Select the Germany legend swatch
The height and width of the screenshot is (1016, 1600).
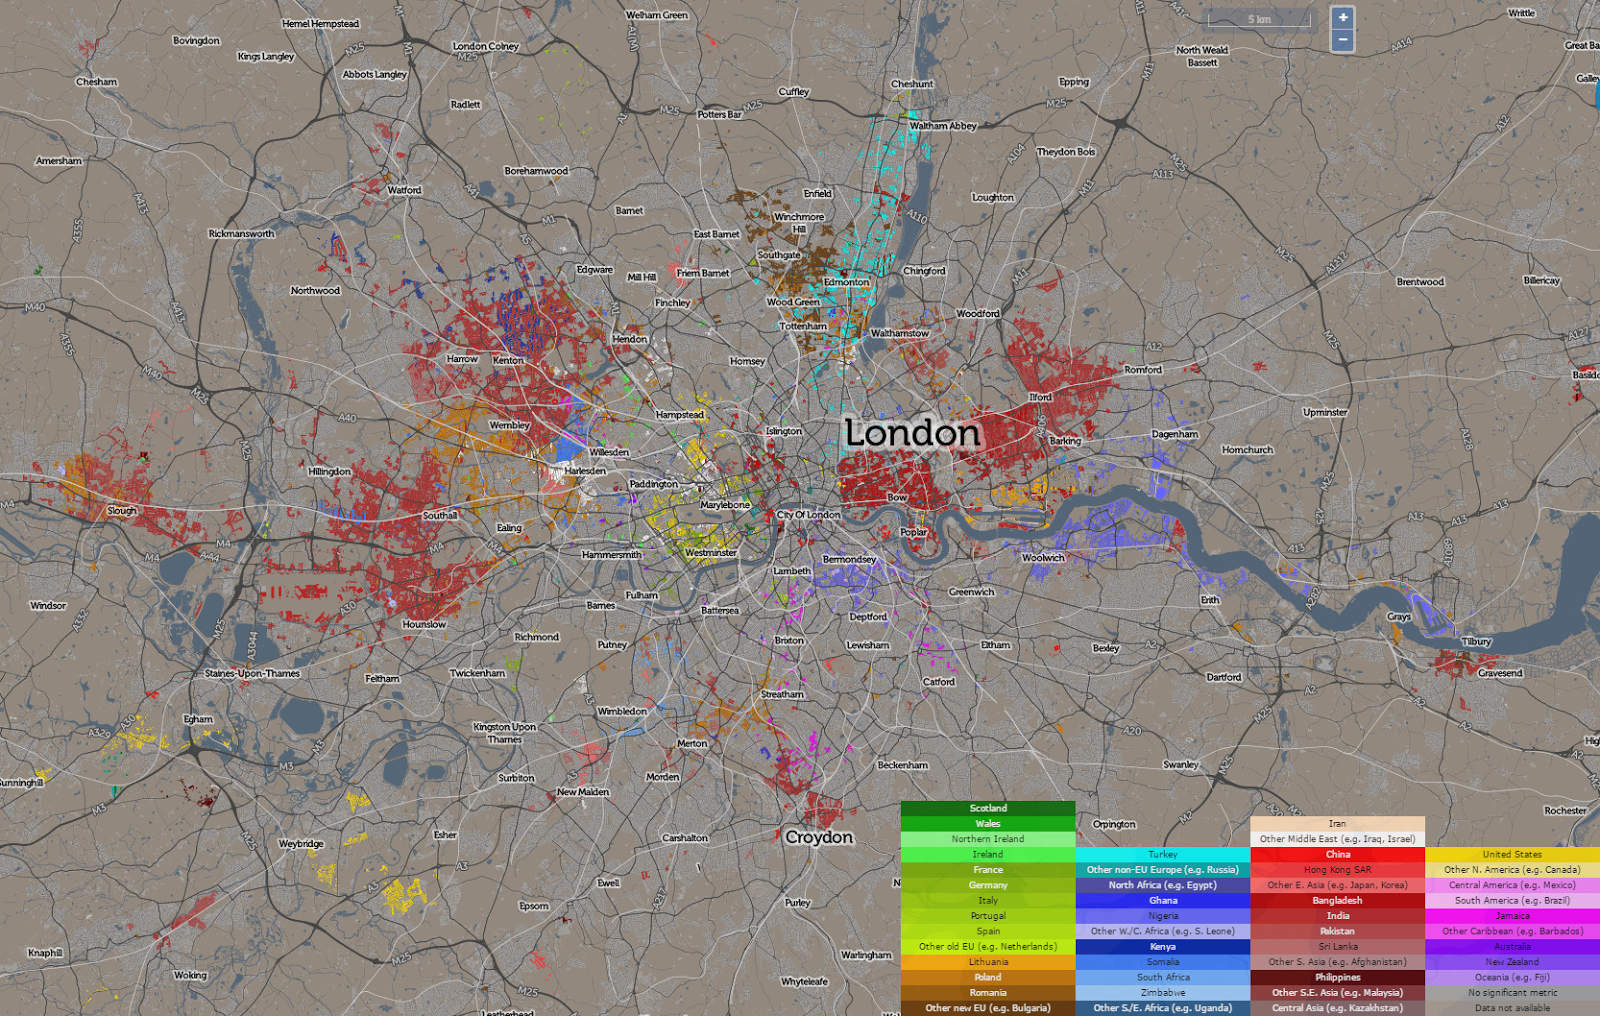988,885
